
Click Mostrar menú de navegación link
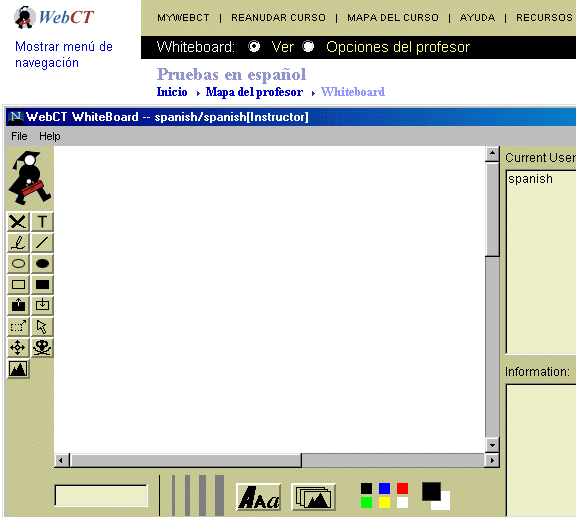click(x=64, y=54)
